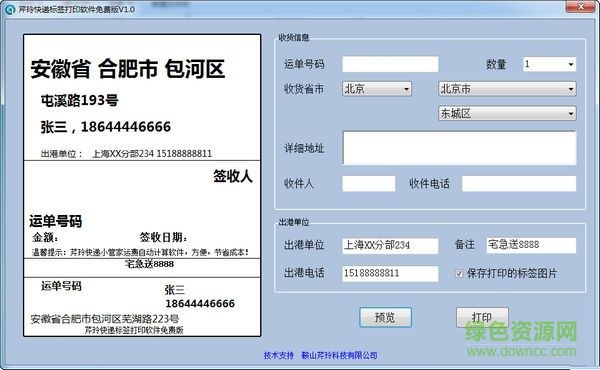
Task: Click 安徽省合肥市包河区芜湖路223号 text
Action: pyautogui.click(x=104, y=319)
